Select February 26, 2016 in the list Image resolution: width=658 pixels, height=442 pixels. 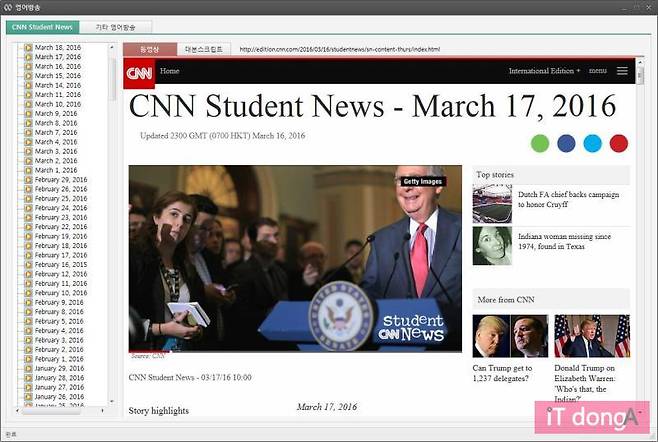[x=61, y=189]
